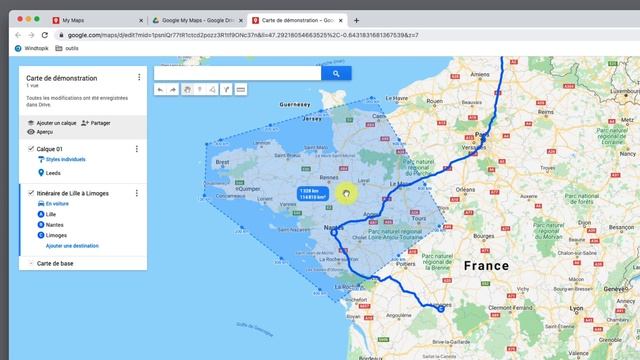Select the add marker tool
This screenshot has height=360, width=640.
[200, 89]
